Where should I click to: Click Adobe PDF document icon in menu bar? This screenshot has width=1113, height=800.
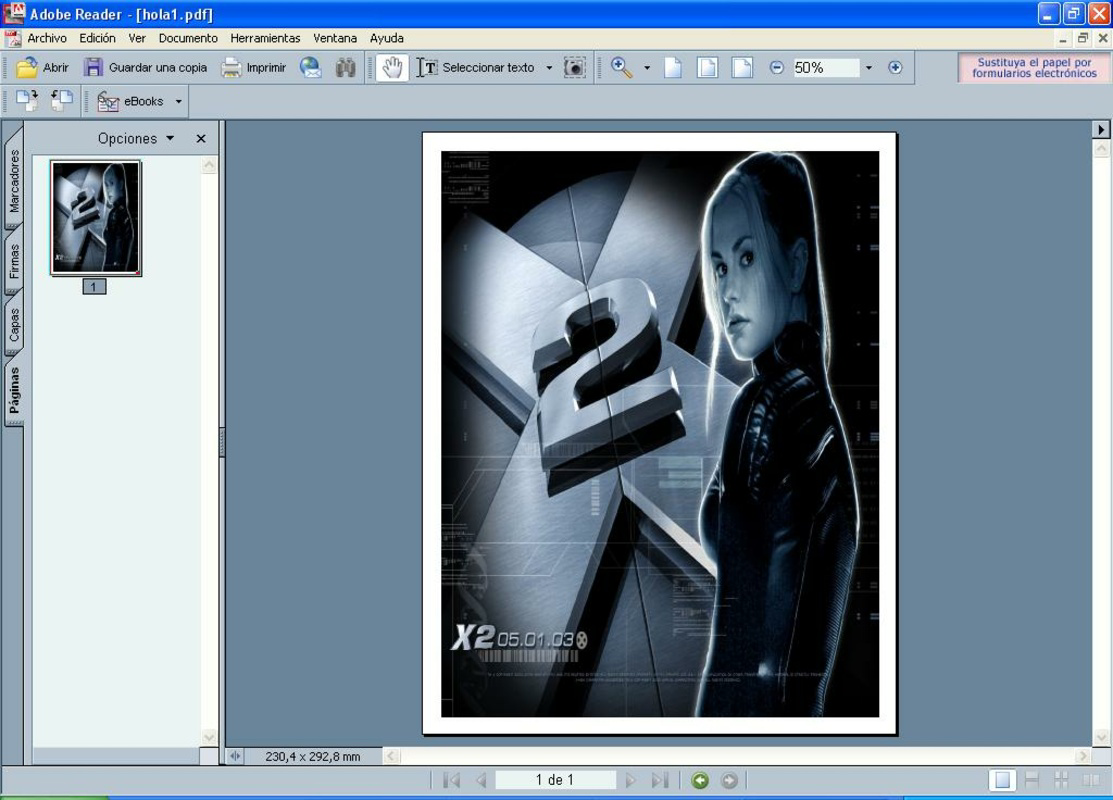(12, 38)
